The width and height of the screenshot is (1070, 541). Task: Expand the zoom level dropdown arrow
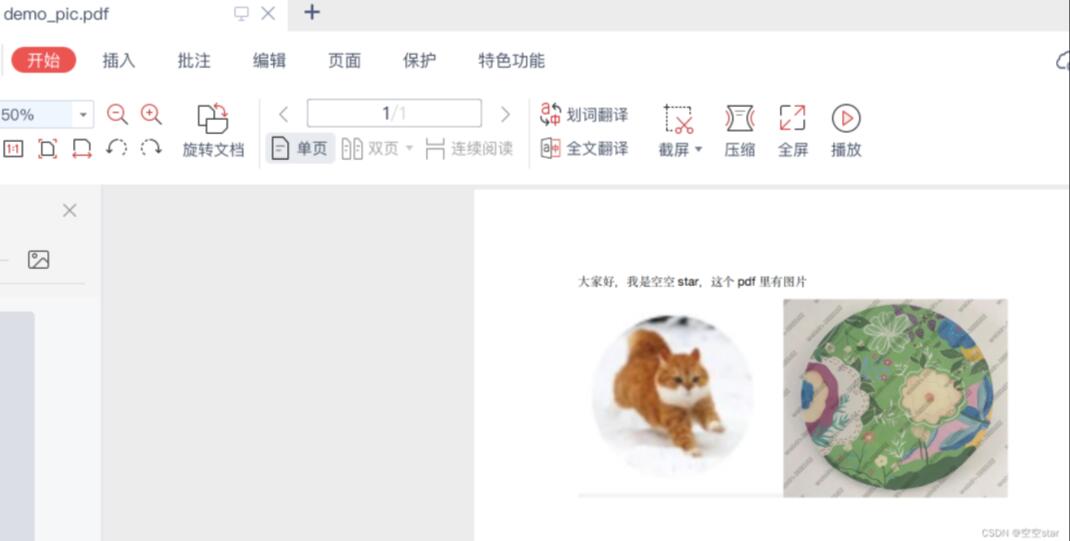click(83, 115)
